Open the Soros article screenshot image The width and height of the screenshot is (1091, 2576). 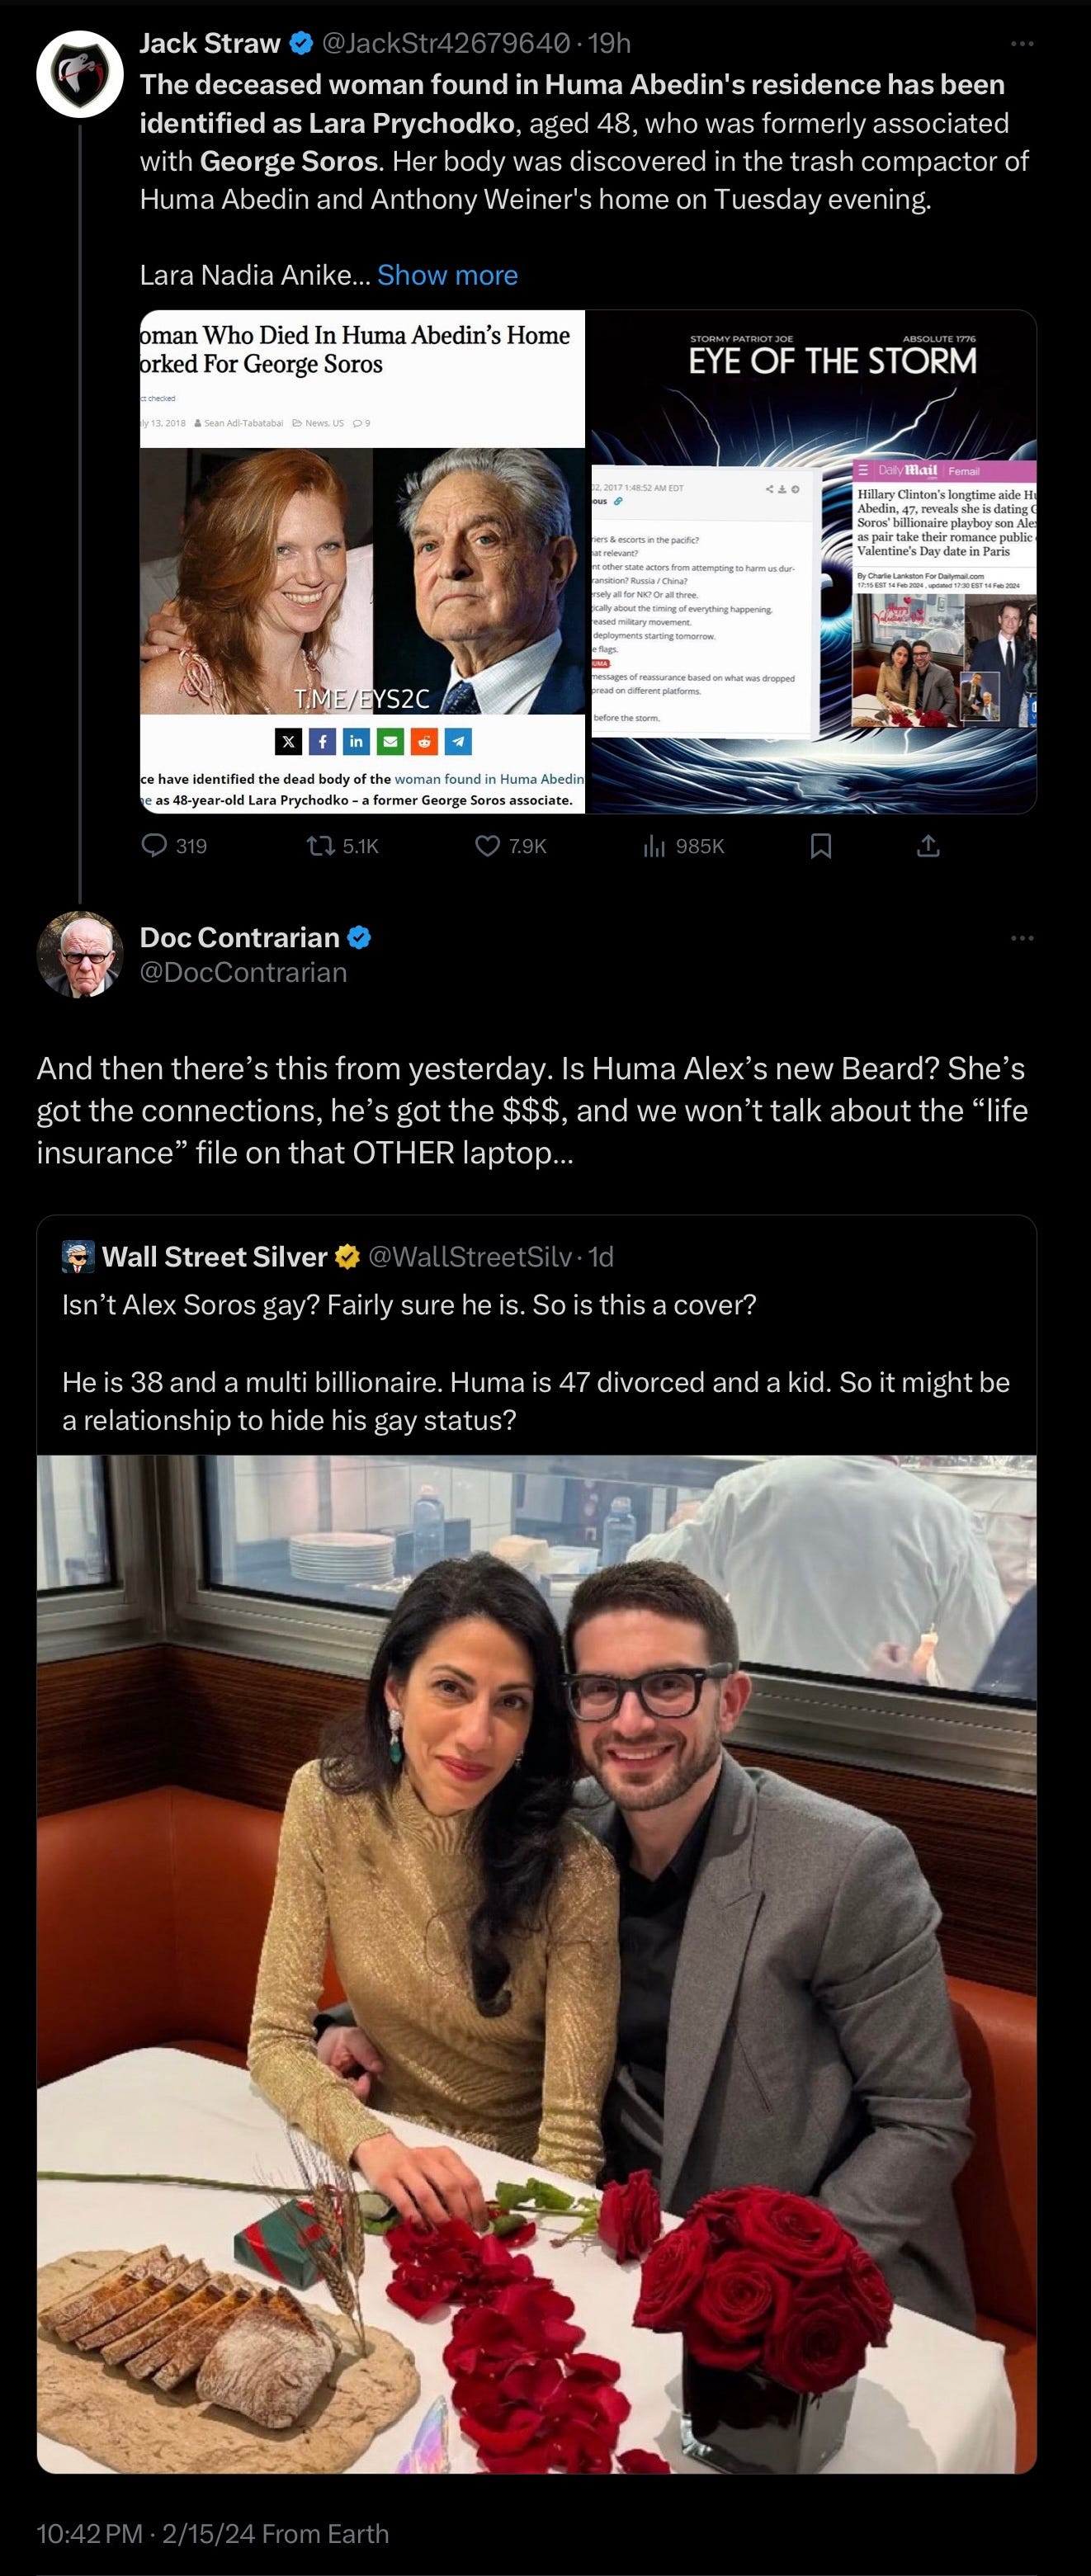pyautogui.click(x=362, y=561)
